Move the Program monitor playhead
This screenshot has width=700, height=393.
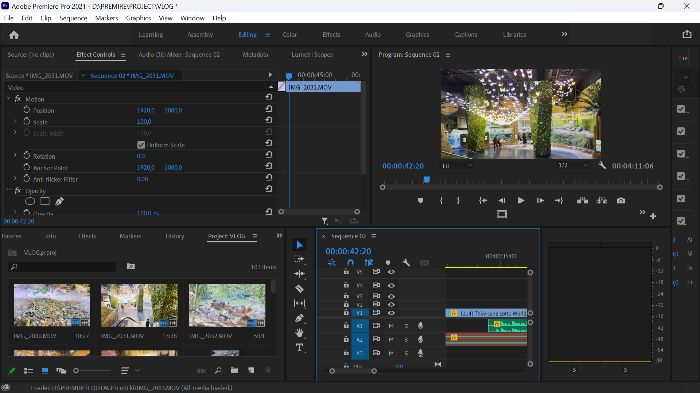click(426, 180)
